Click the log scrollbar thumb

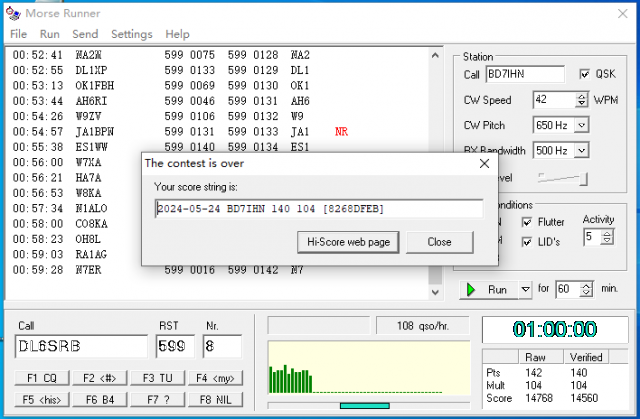point(435,275)
